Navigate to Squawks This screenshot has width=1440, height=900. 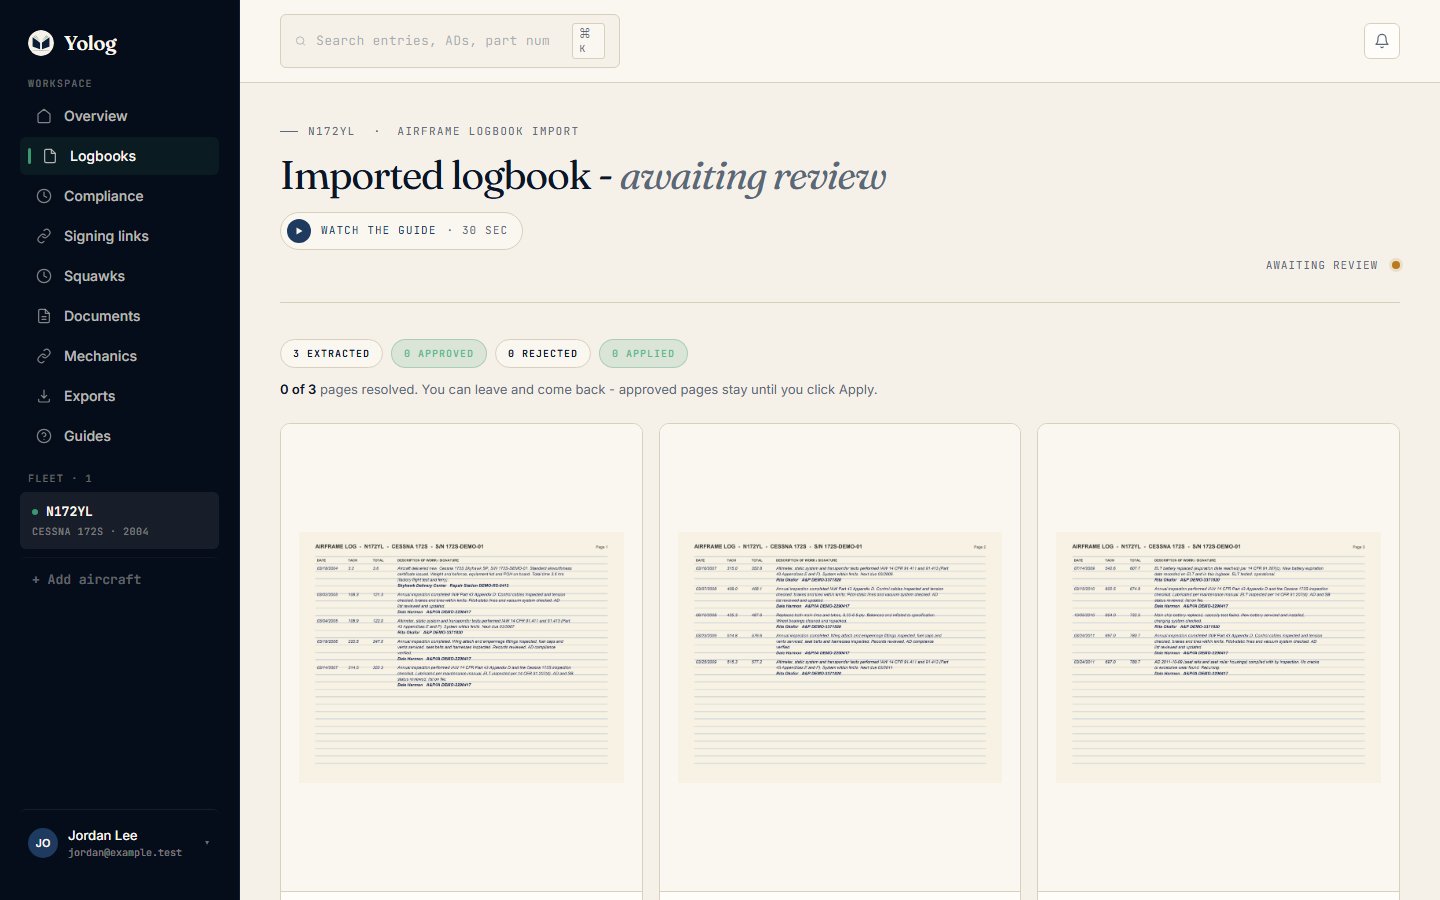pyautogui.click(x=119, y=276)
